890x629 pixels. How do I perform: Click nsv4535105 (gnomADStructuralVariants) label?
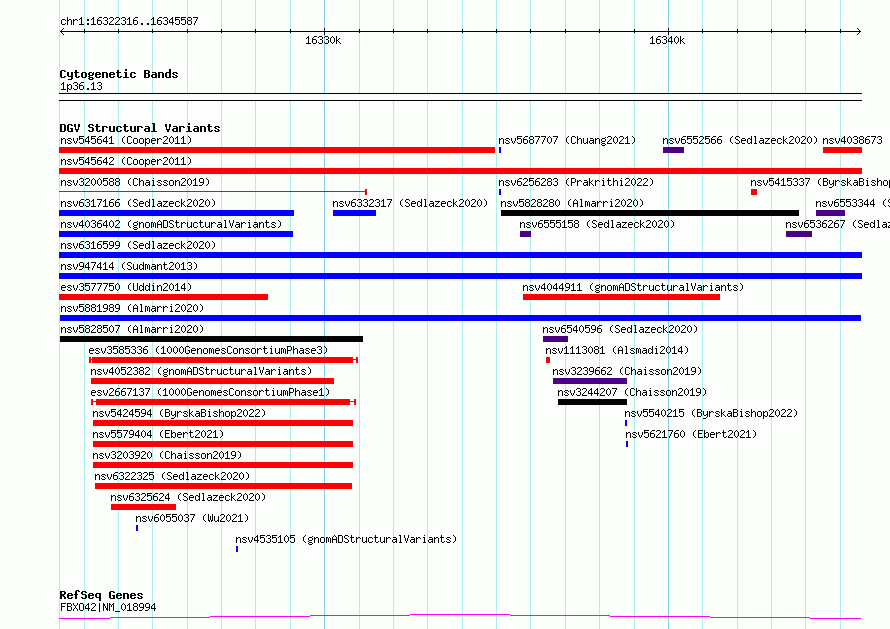click(x=346, y=539)
